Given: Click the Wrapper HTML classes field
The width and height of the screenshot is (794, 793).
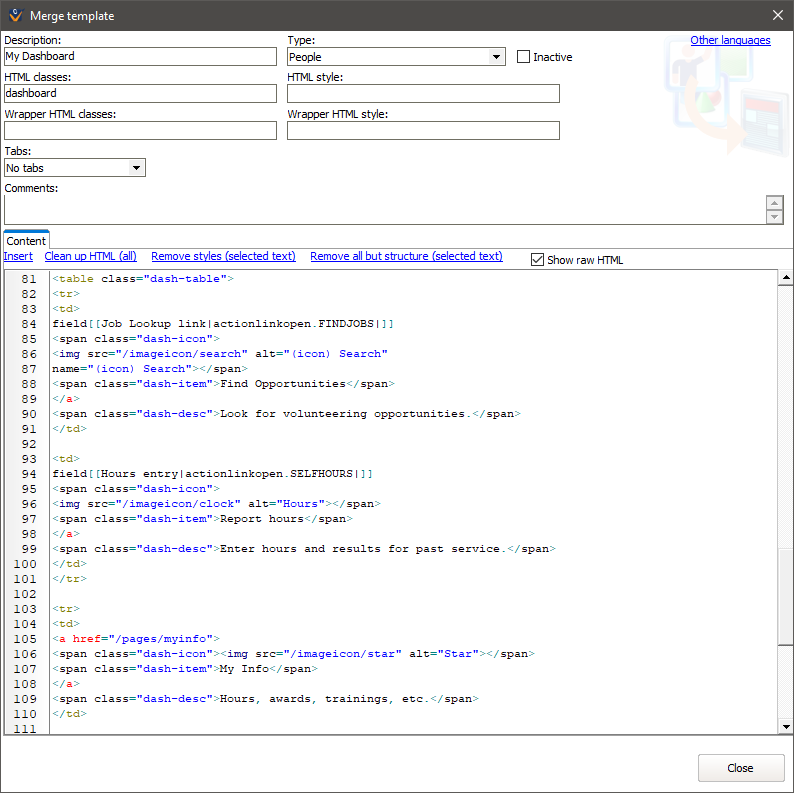Looking at the screenshot, I should coord(140,130).
